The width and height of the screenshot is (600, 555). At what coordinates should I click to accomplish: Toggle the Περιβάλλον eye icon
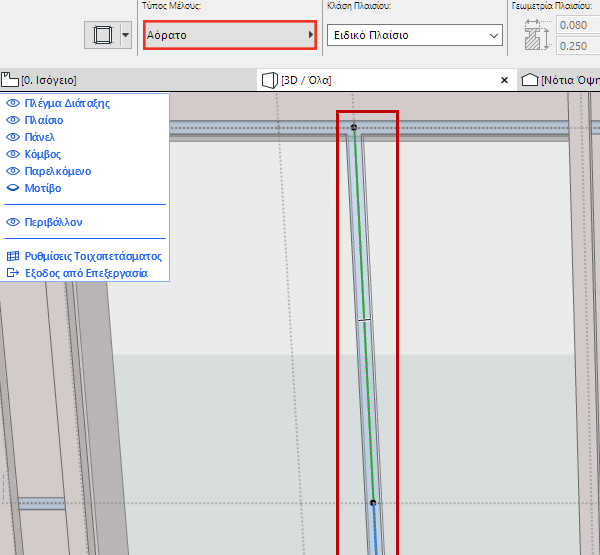12,222
